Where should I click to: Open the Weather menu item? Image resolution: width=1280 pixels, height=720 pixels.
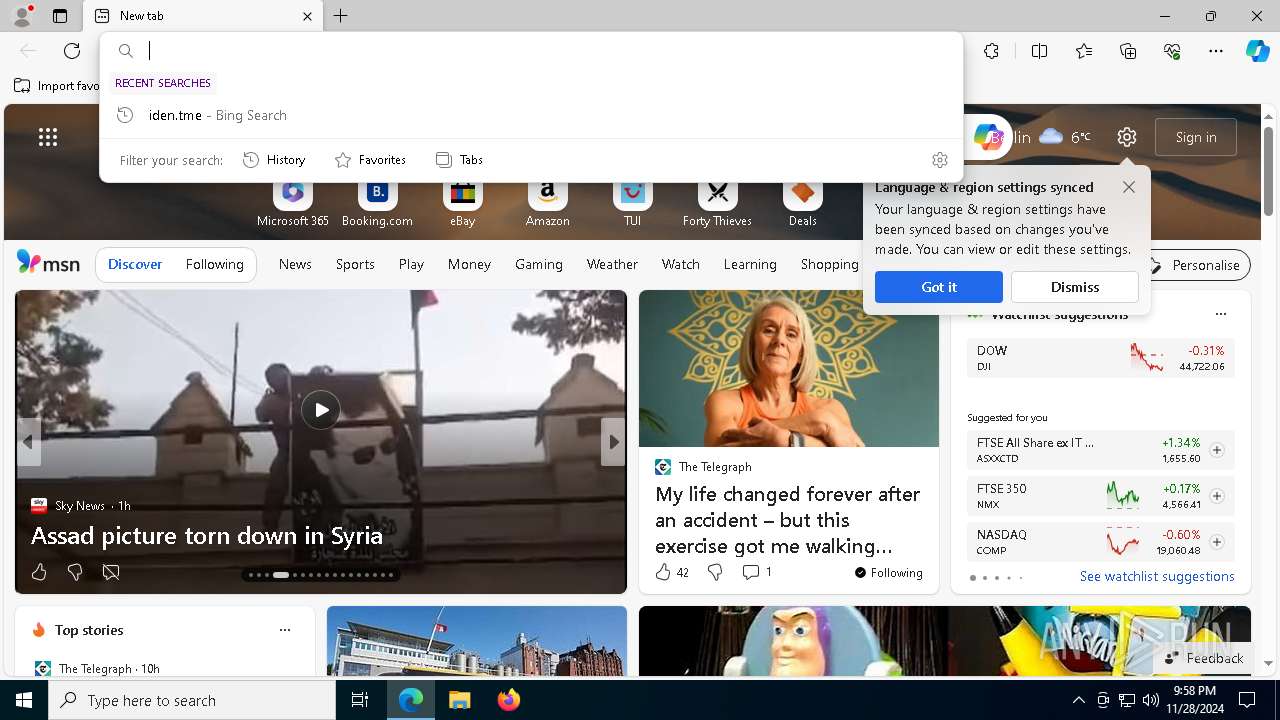[x=612, y=264]
